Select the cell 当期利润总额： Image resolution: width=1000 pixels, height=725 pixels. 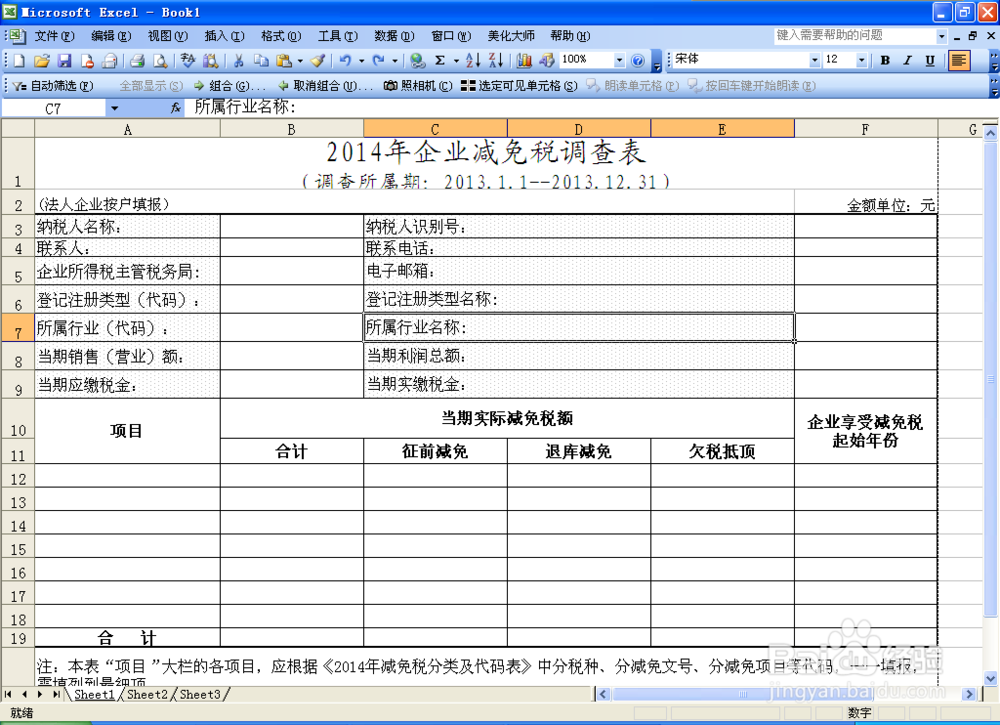point(578,356)
